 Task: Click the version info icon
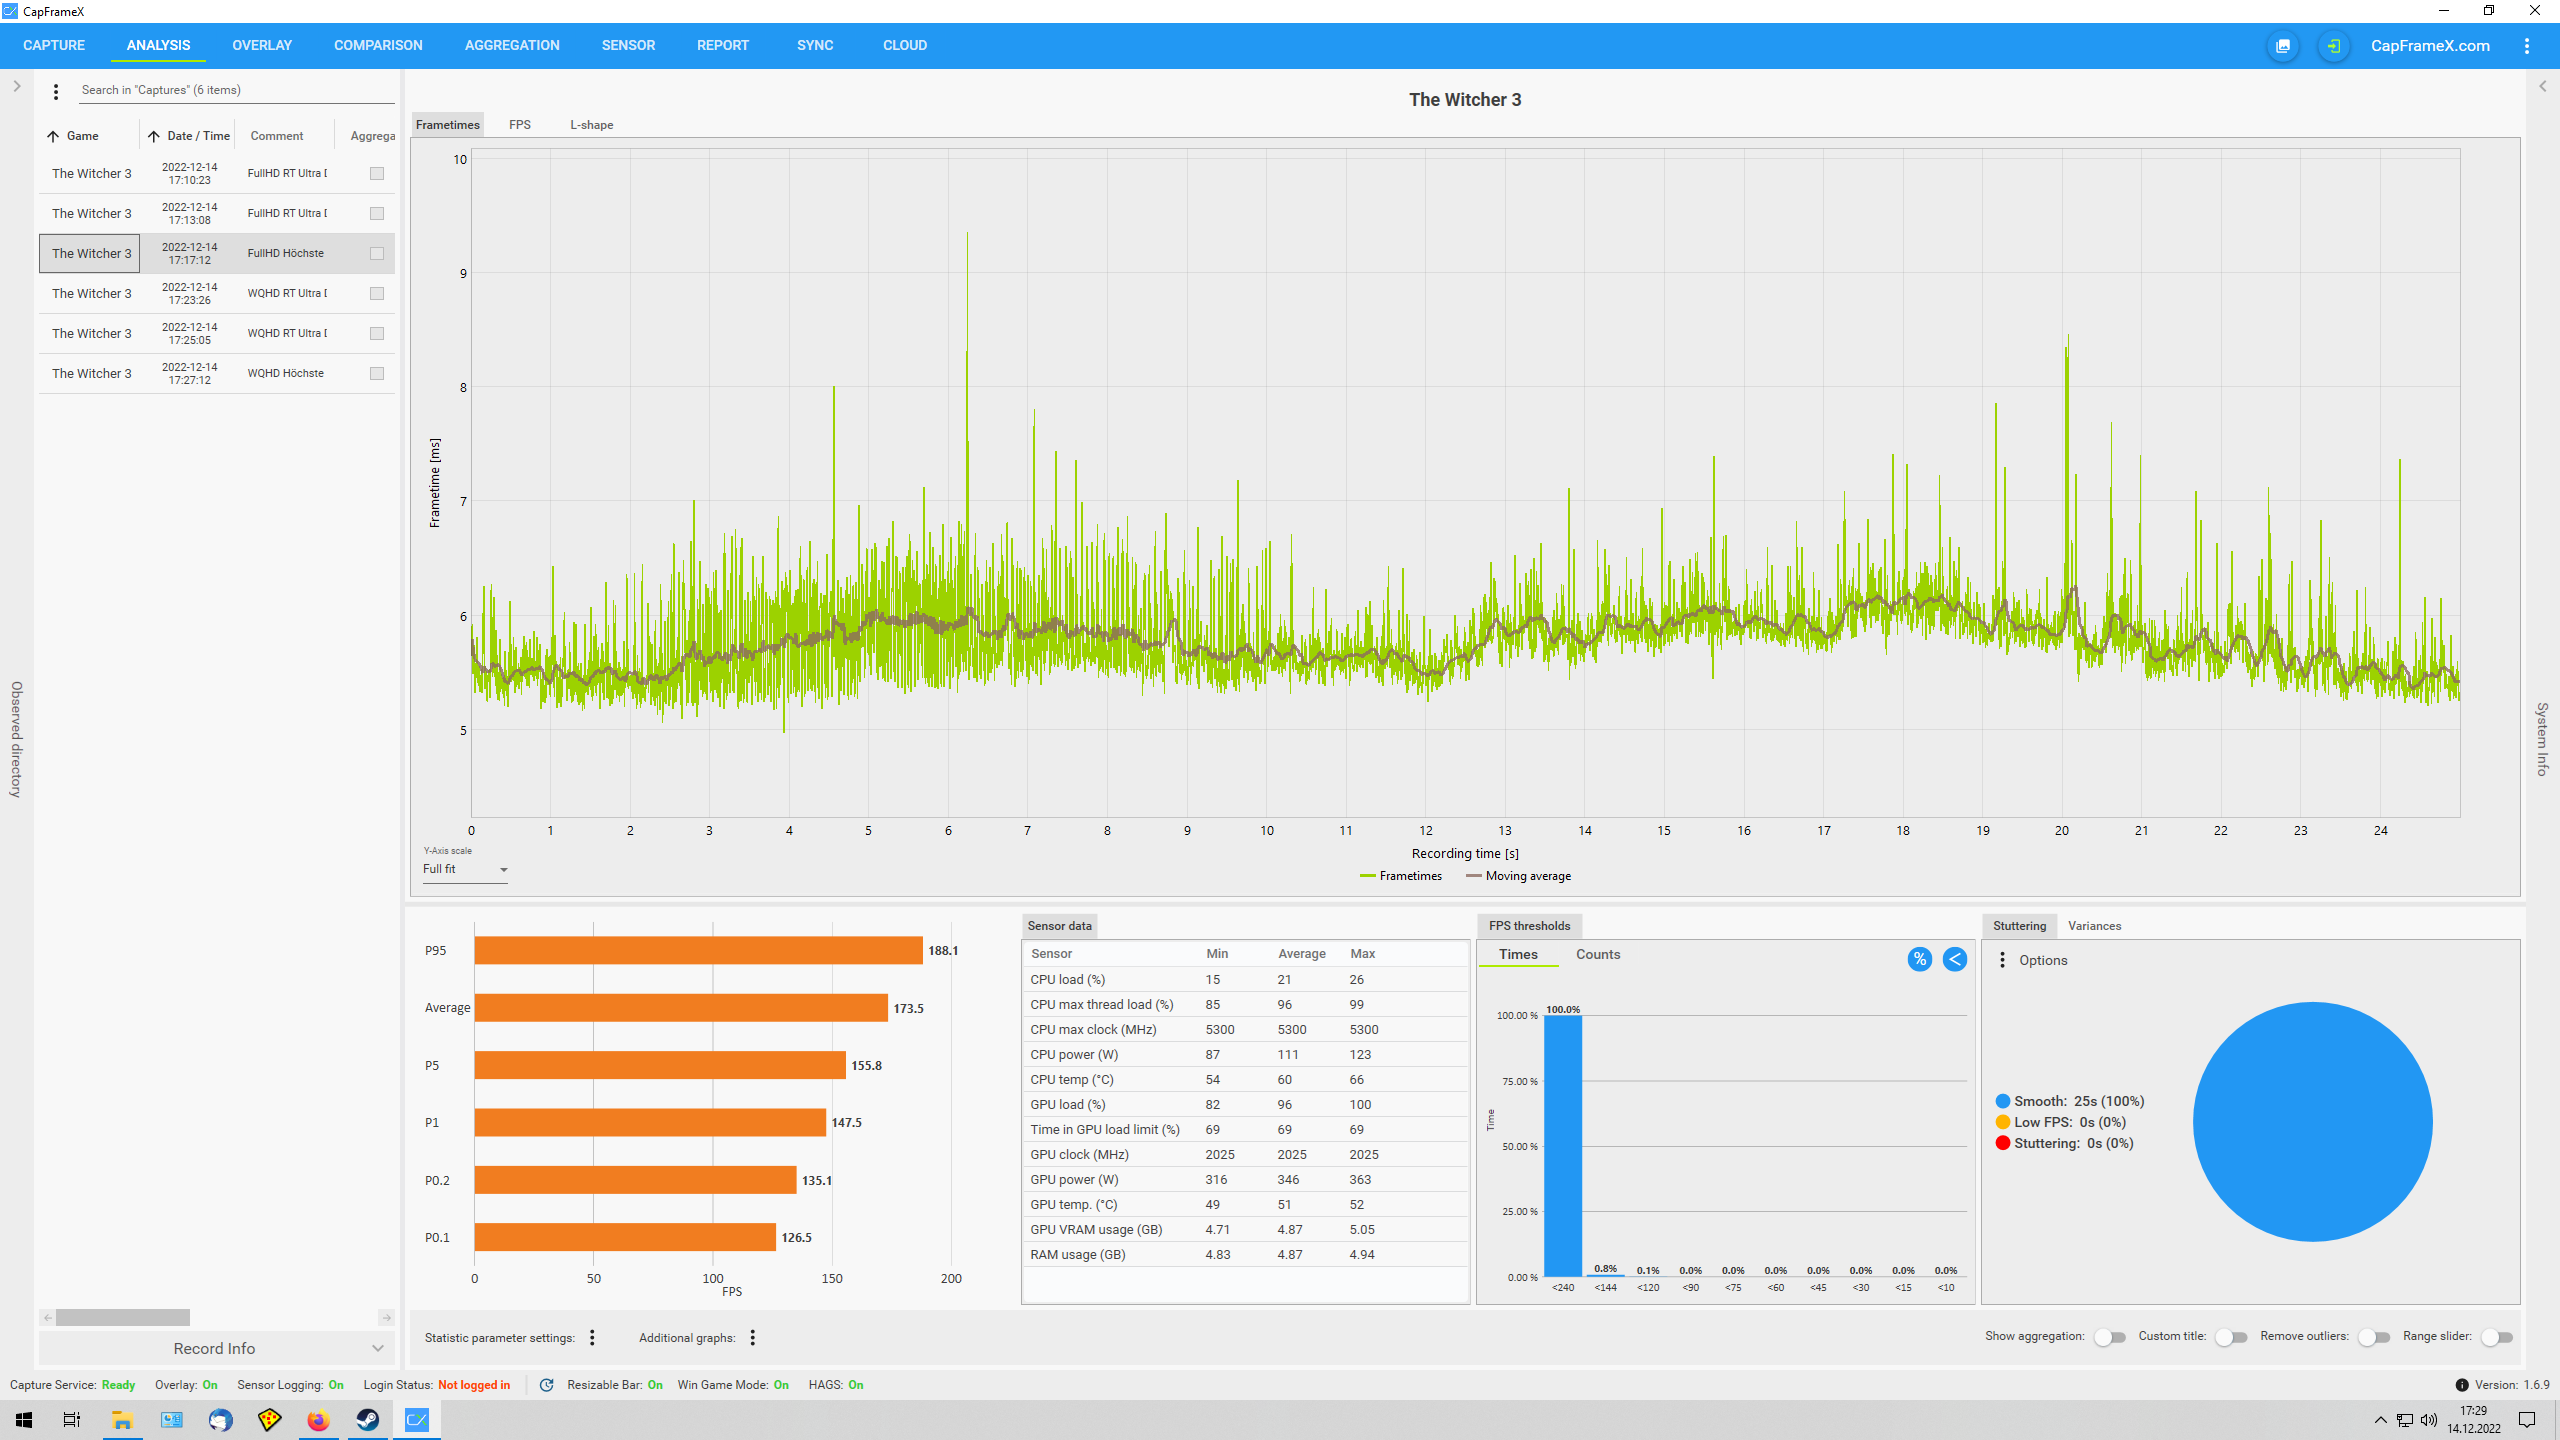(x=2461, y=1385)
